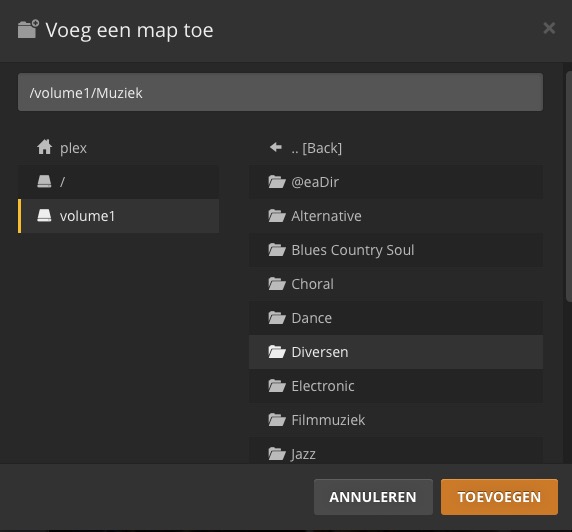Open the Electronic folder
The width and height of the screenshot is (572, 532).
coord(396,386)
